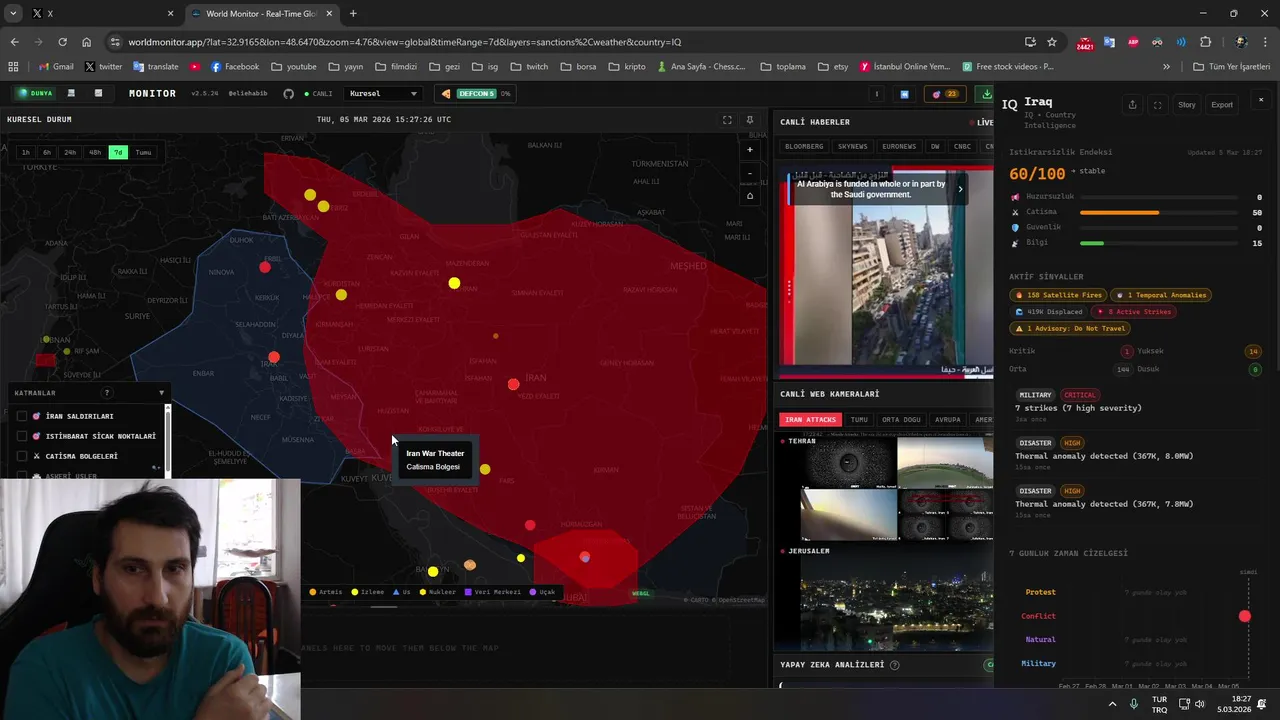Open Tüm Yer İşaretleri bookmarks folder
This screenshot has width=1280, height=720.
click(x=1232, y=67)
